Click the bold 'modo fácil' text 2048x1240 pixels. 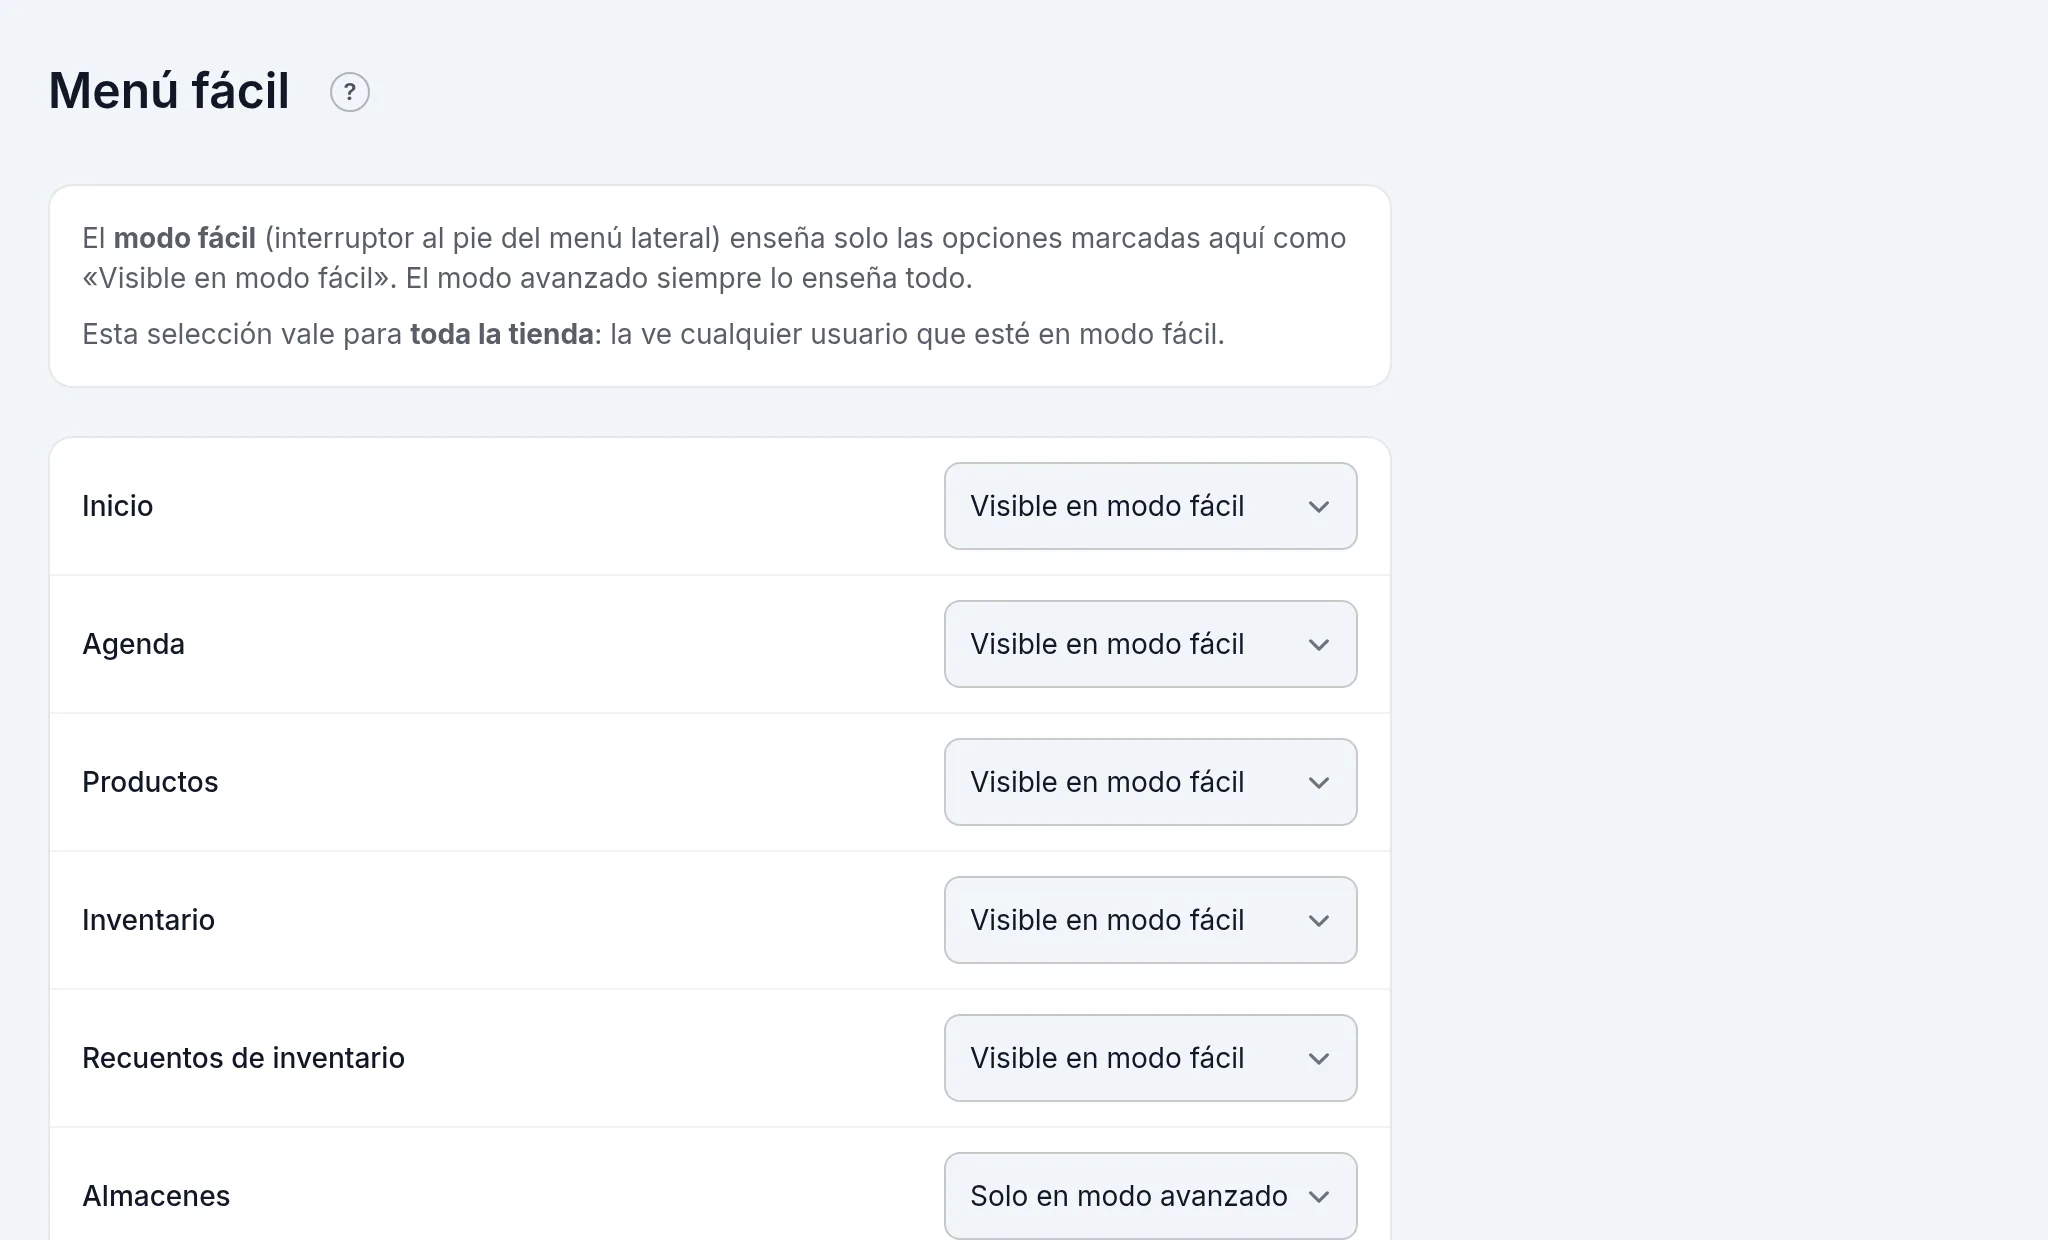185,238
